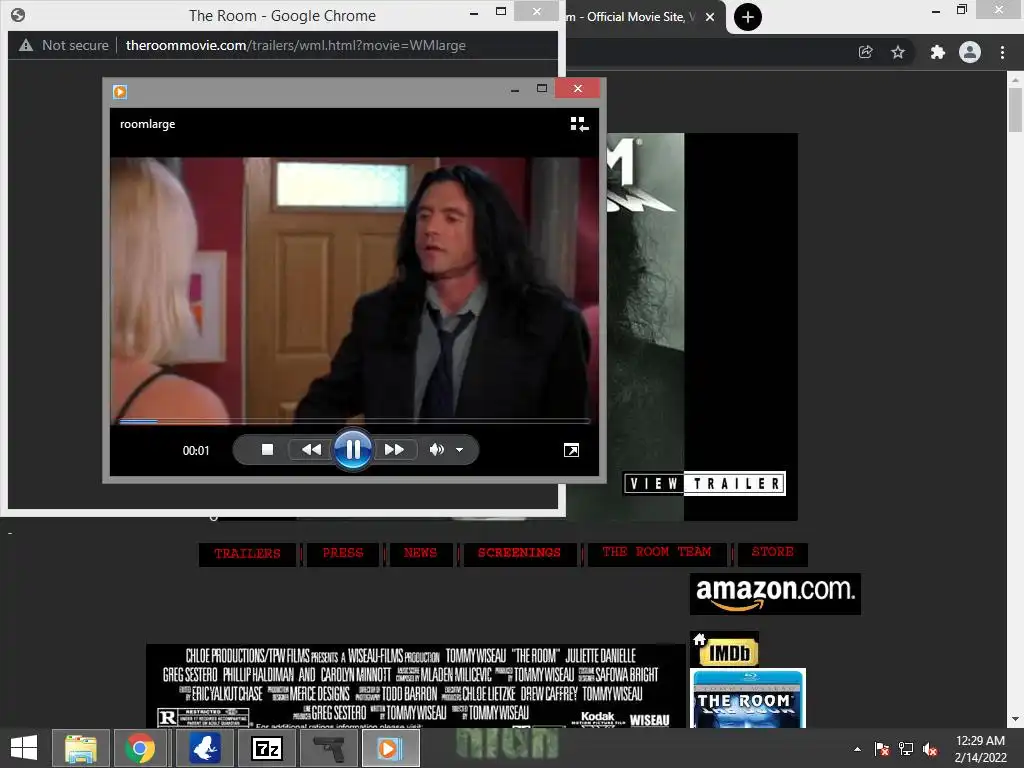Open File Explorer from the taskbar

[80, 748]
